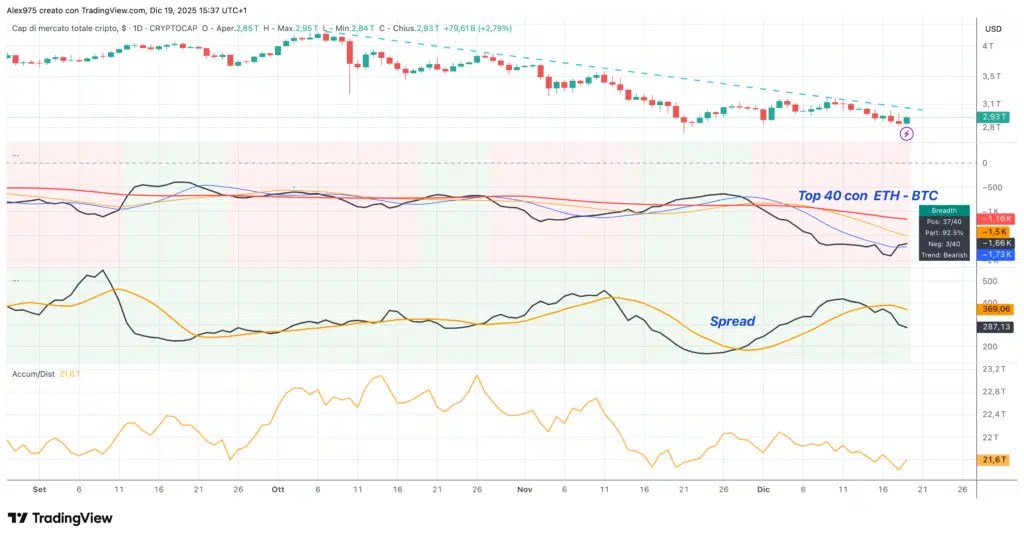1024x538 pixels.
Task: Click the 2,8 T price axis label
Action: [x=991, y=127]
